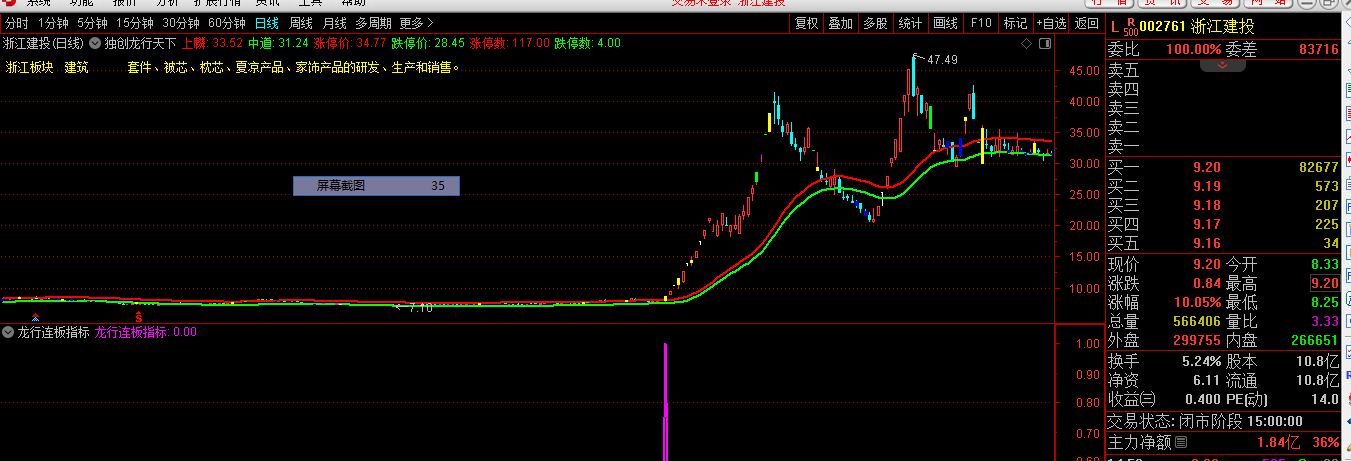
Task: Expand the 更多 more periods menu
Action: (416, 23)
